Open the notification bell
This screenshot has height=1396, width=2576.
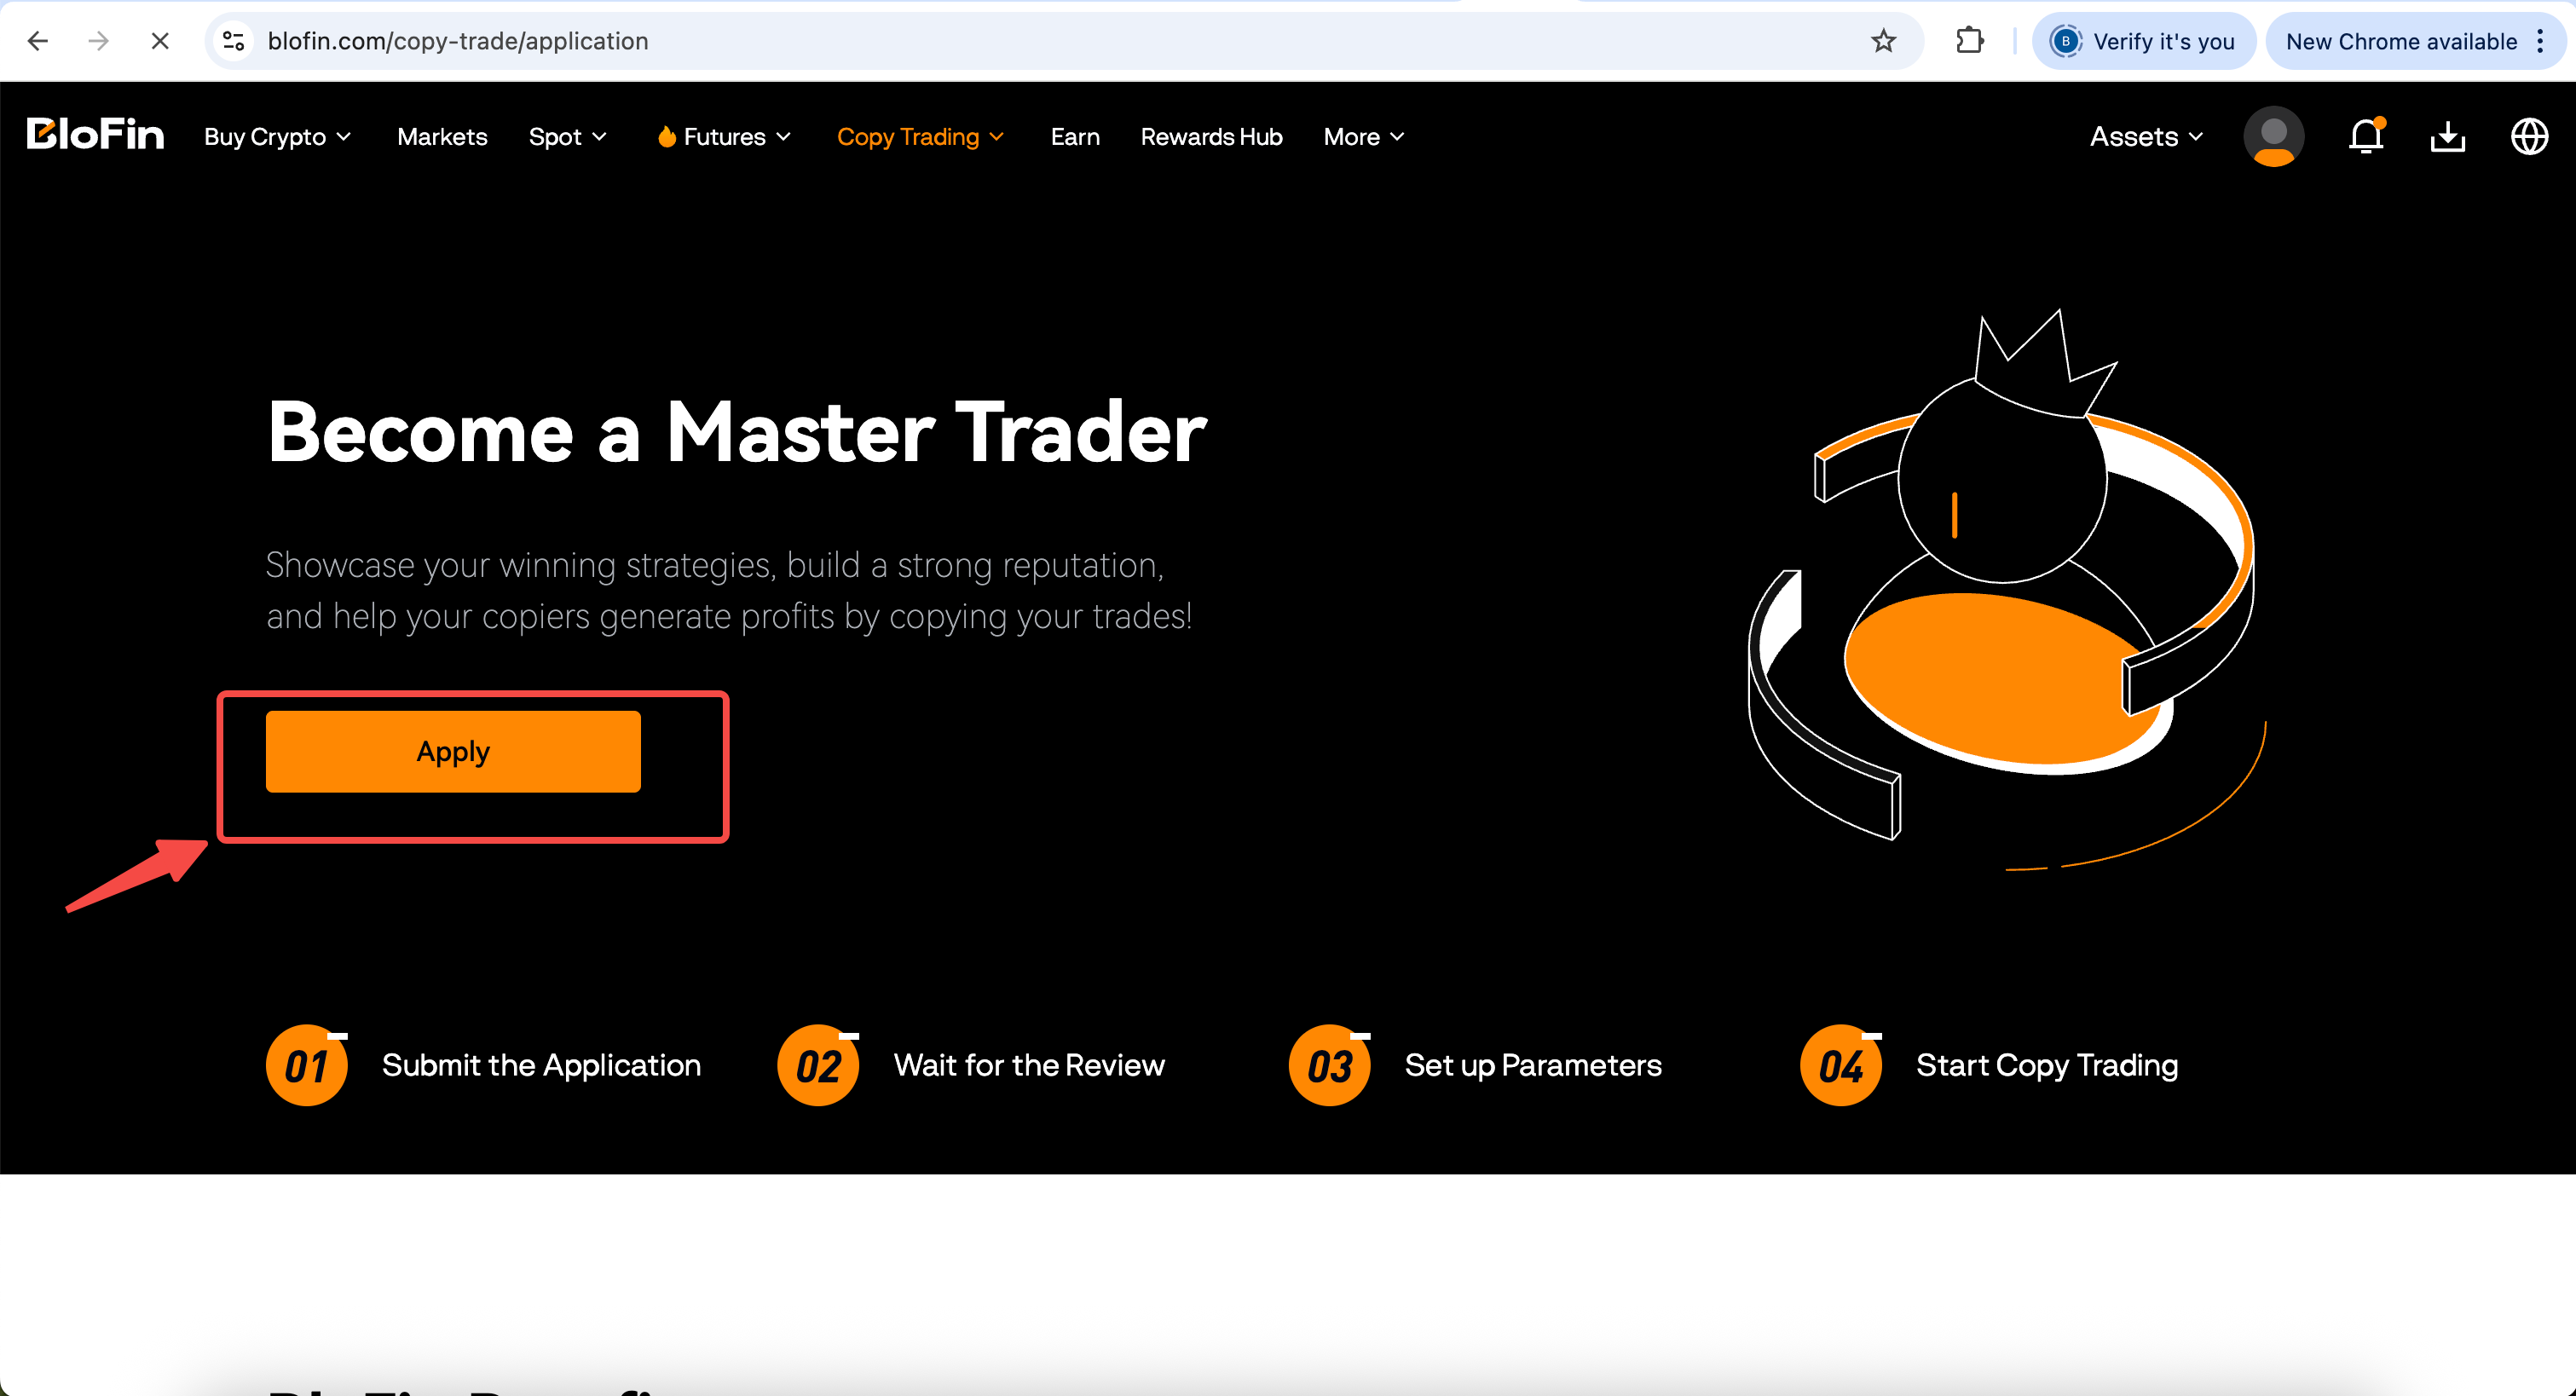pyautogui.click(x=2365, y=137)
